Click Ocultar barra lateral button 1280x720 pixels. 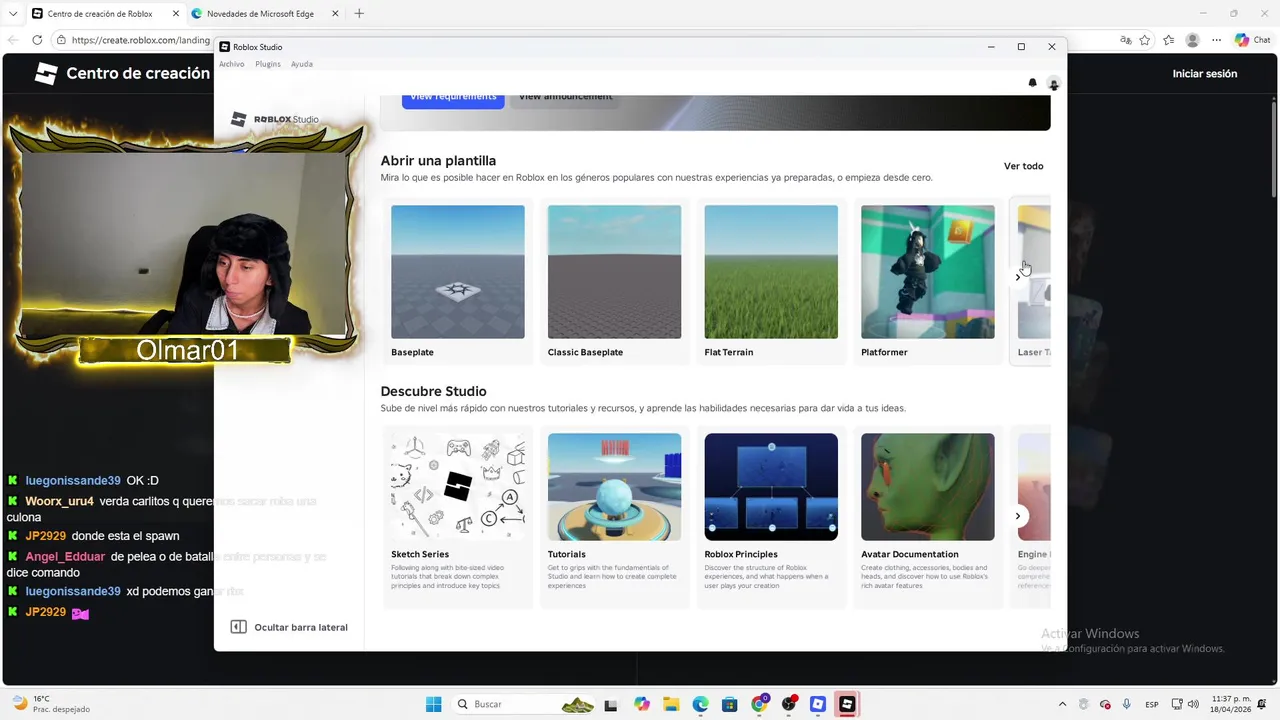click(x=289, y=627)
